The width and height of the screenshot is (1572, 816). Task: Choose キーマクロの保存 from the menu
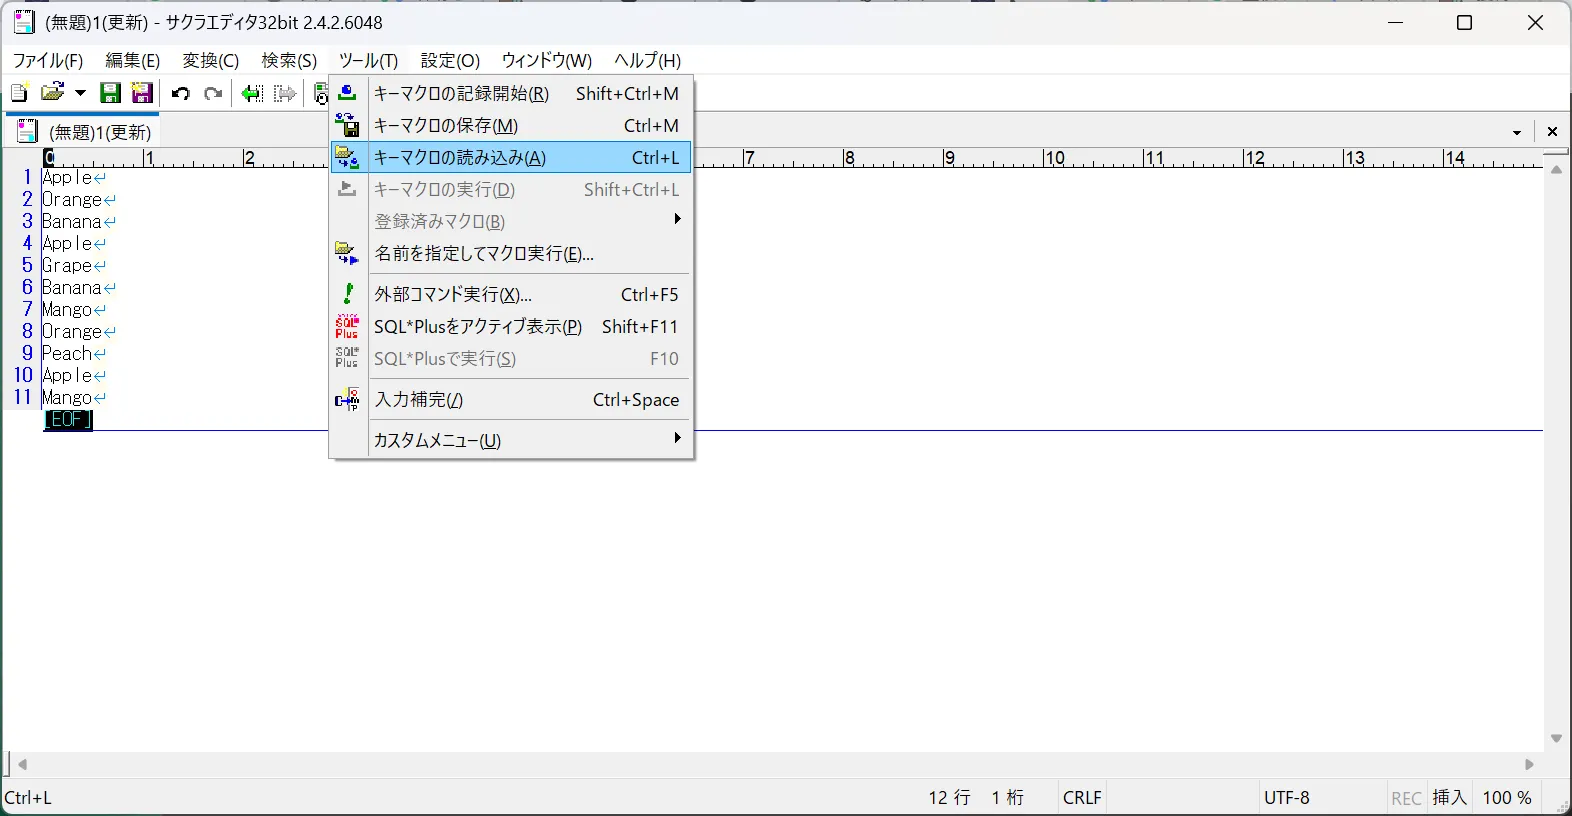446,126
